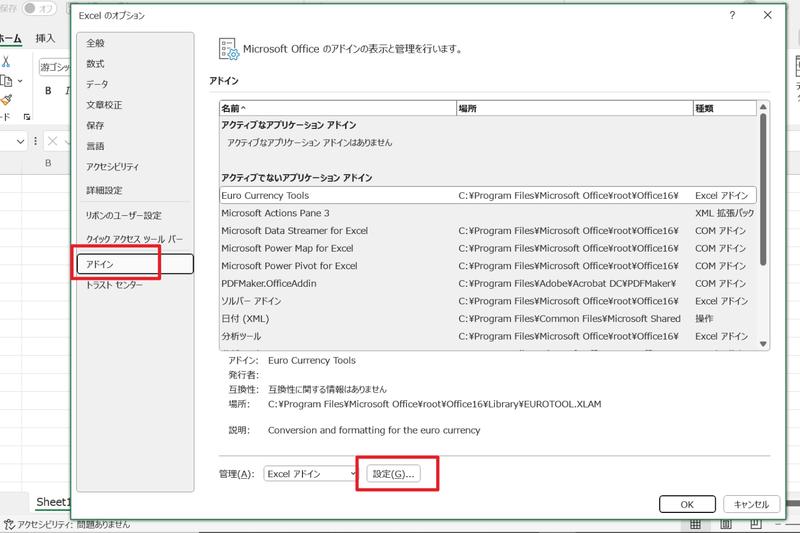
Task: Select 分析ツール add-in row
Action: coord(488,336)
